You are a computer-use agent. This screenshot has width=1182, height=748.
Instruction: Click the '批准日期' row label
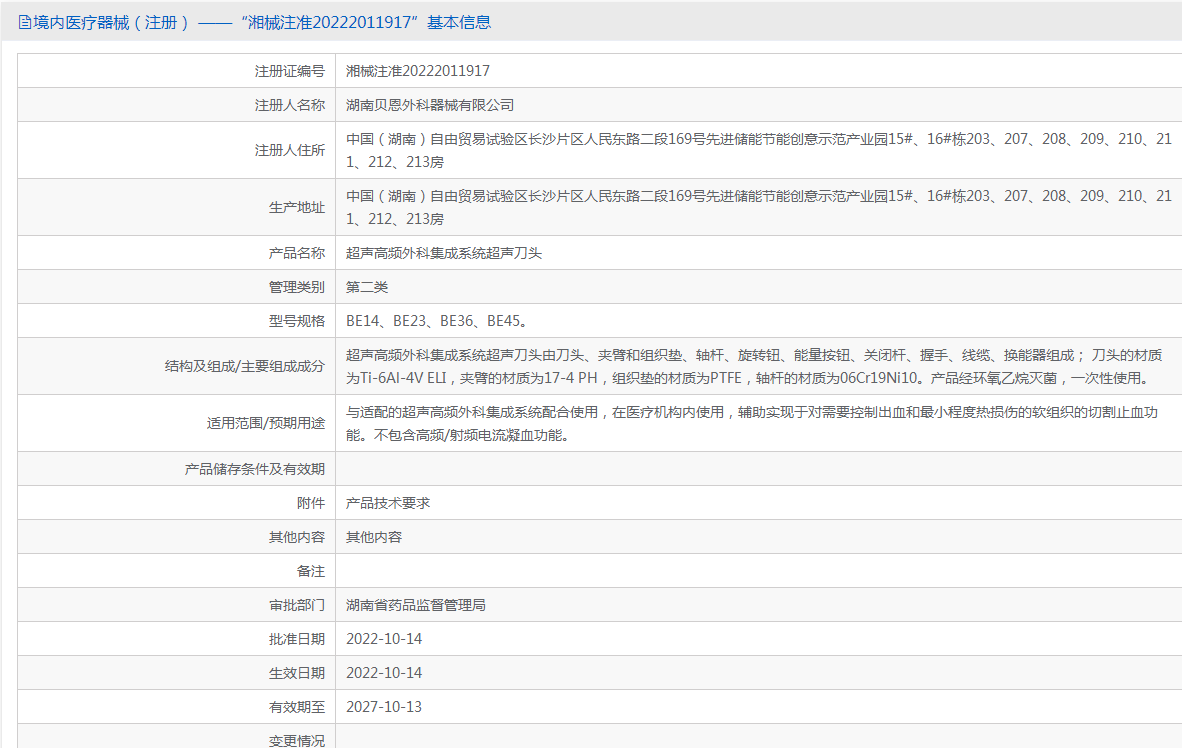coord(297,639)
